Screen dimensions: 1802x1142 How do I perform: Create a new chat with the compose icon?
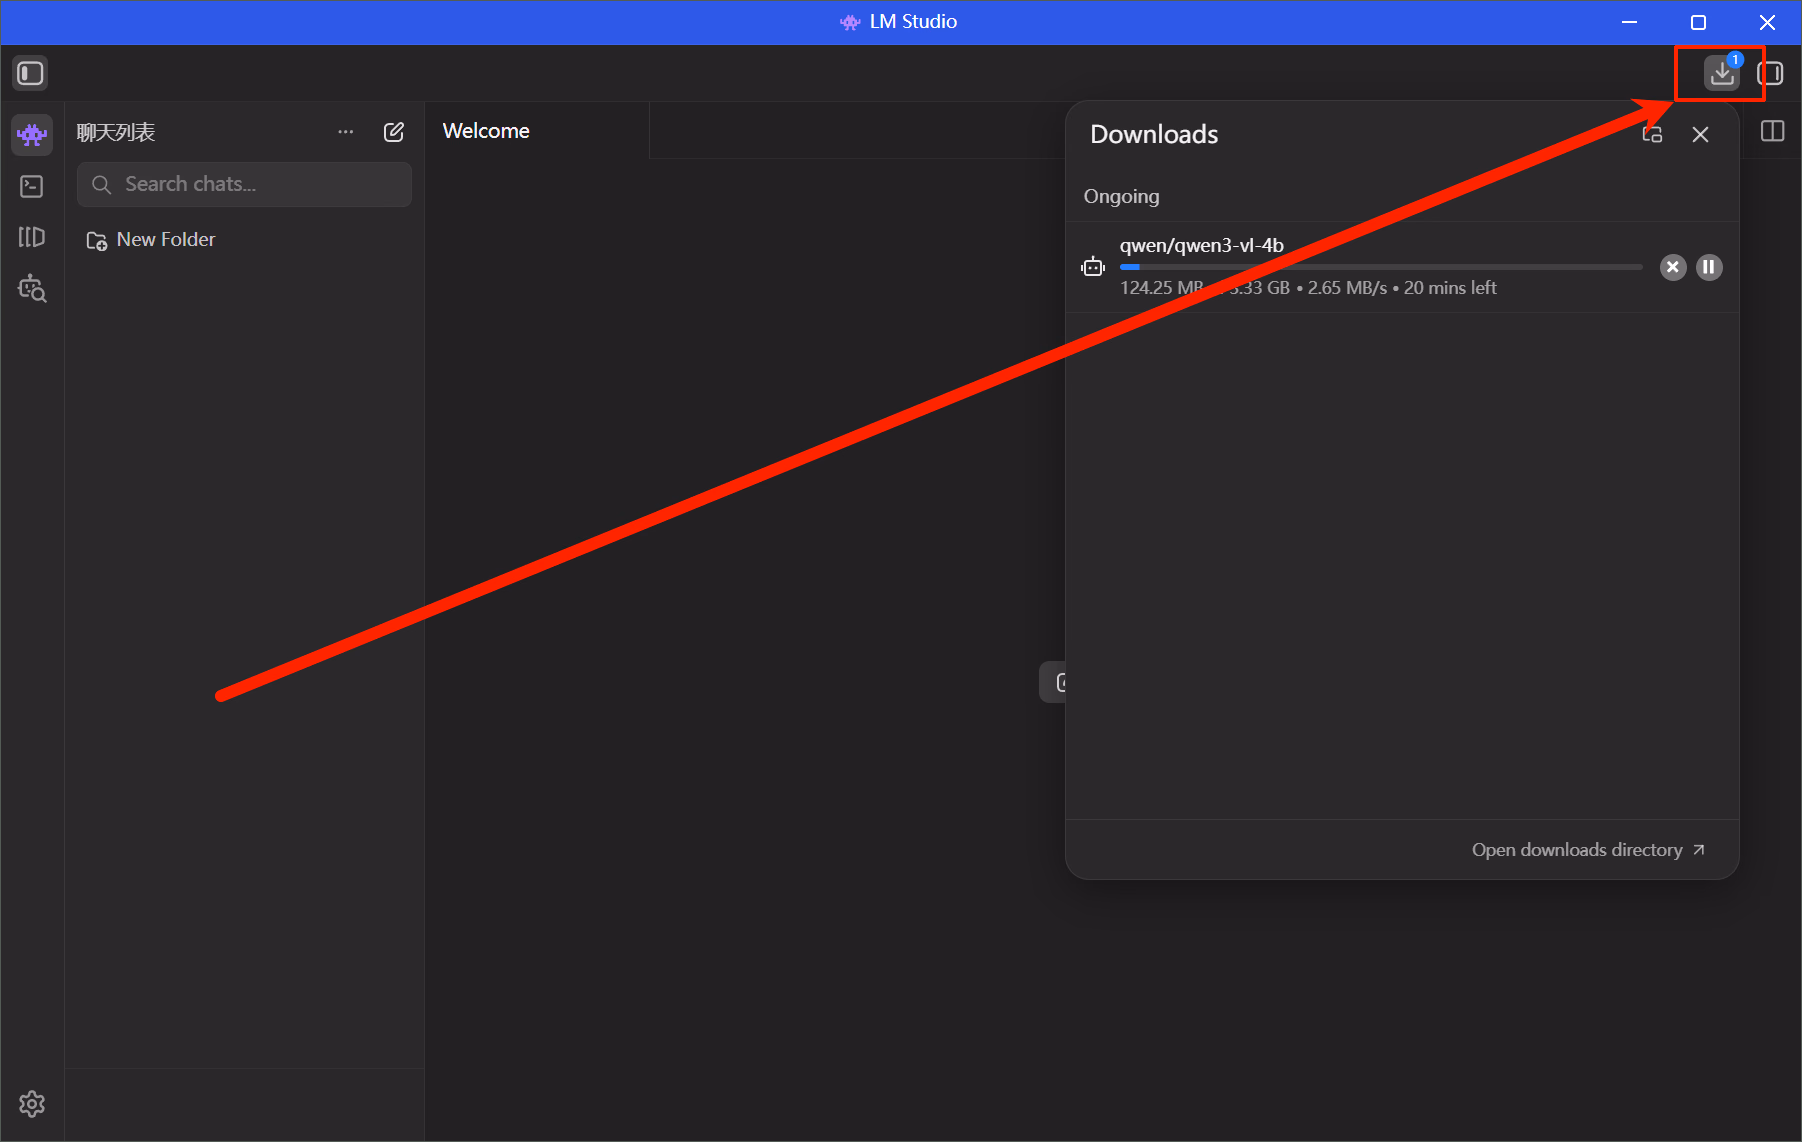[x=394, y=132]
